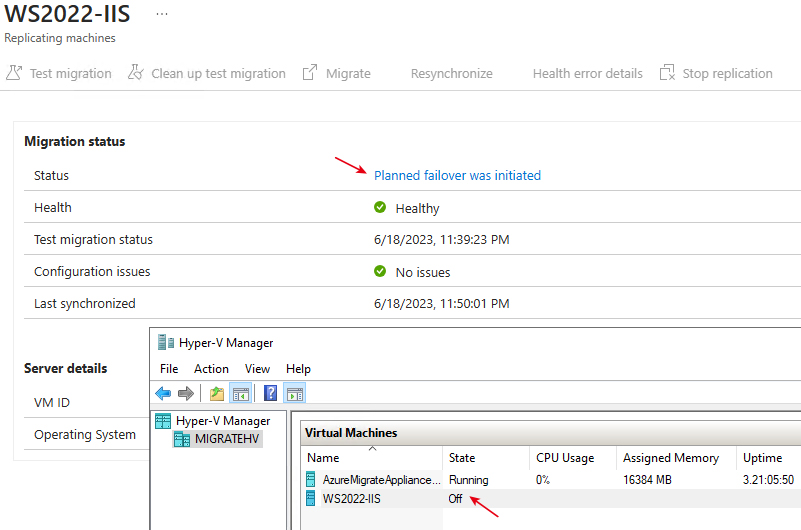
Task: Open the Help menu in Hyper-V Manager
Action: (x=298, y=369)
